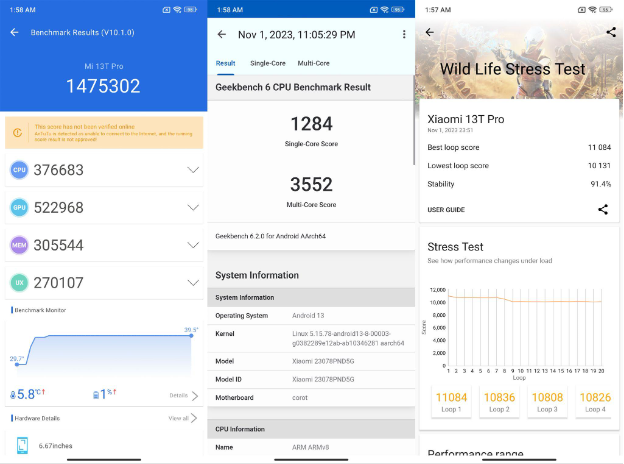Open Geekbench three-dot overflow menu
The width and height of the screenshot is (624, 464).
[404, 35]
